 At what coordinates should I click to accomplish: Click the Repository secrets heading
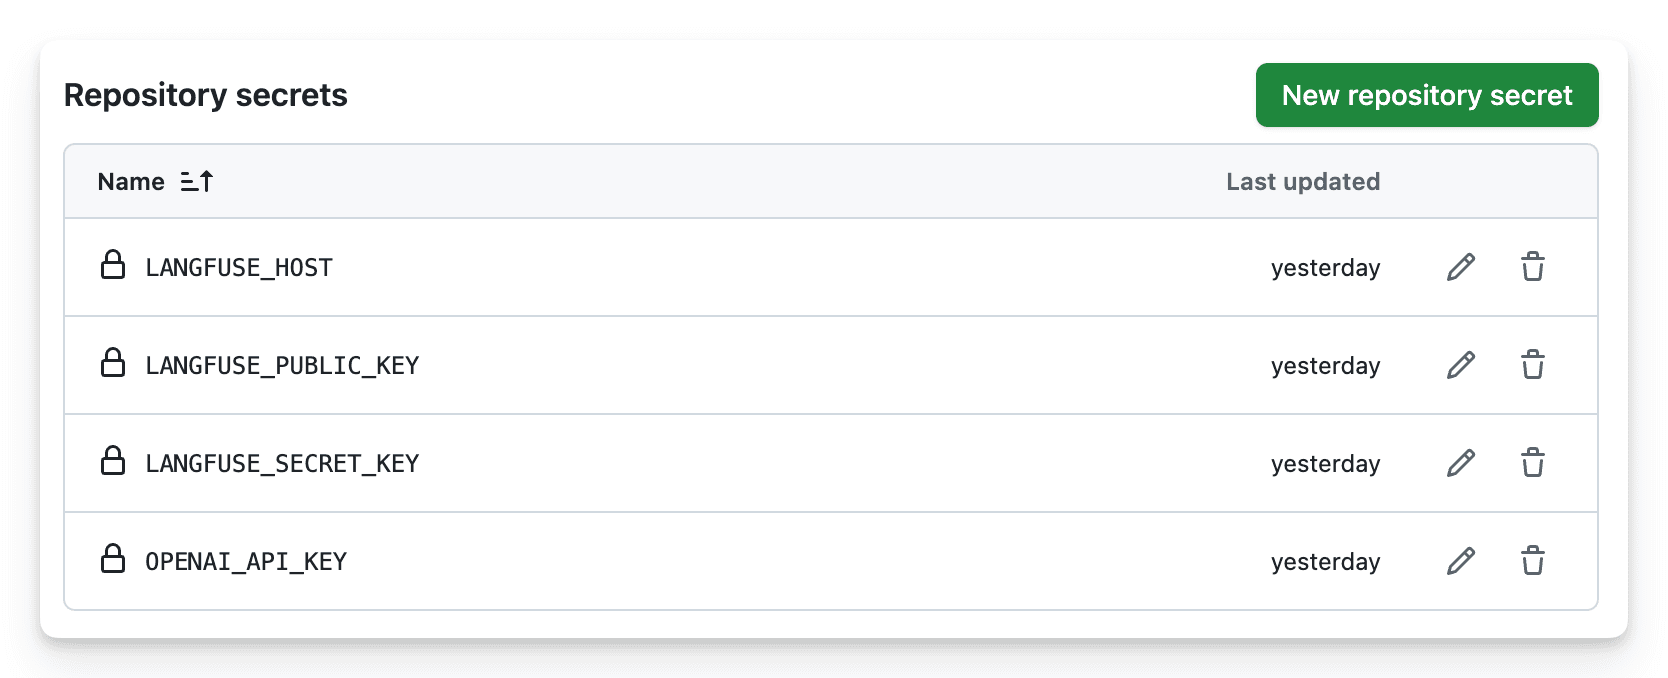(205, 95)
